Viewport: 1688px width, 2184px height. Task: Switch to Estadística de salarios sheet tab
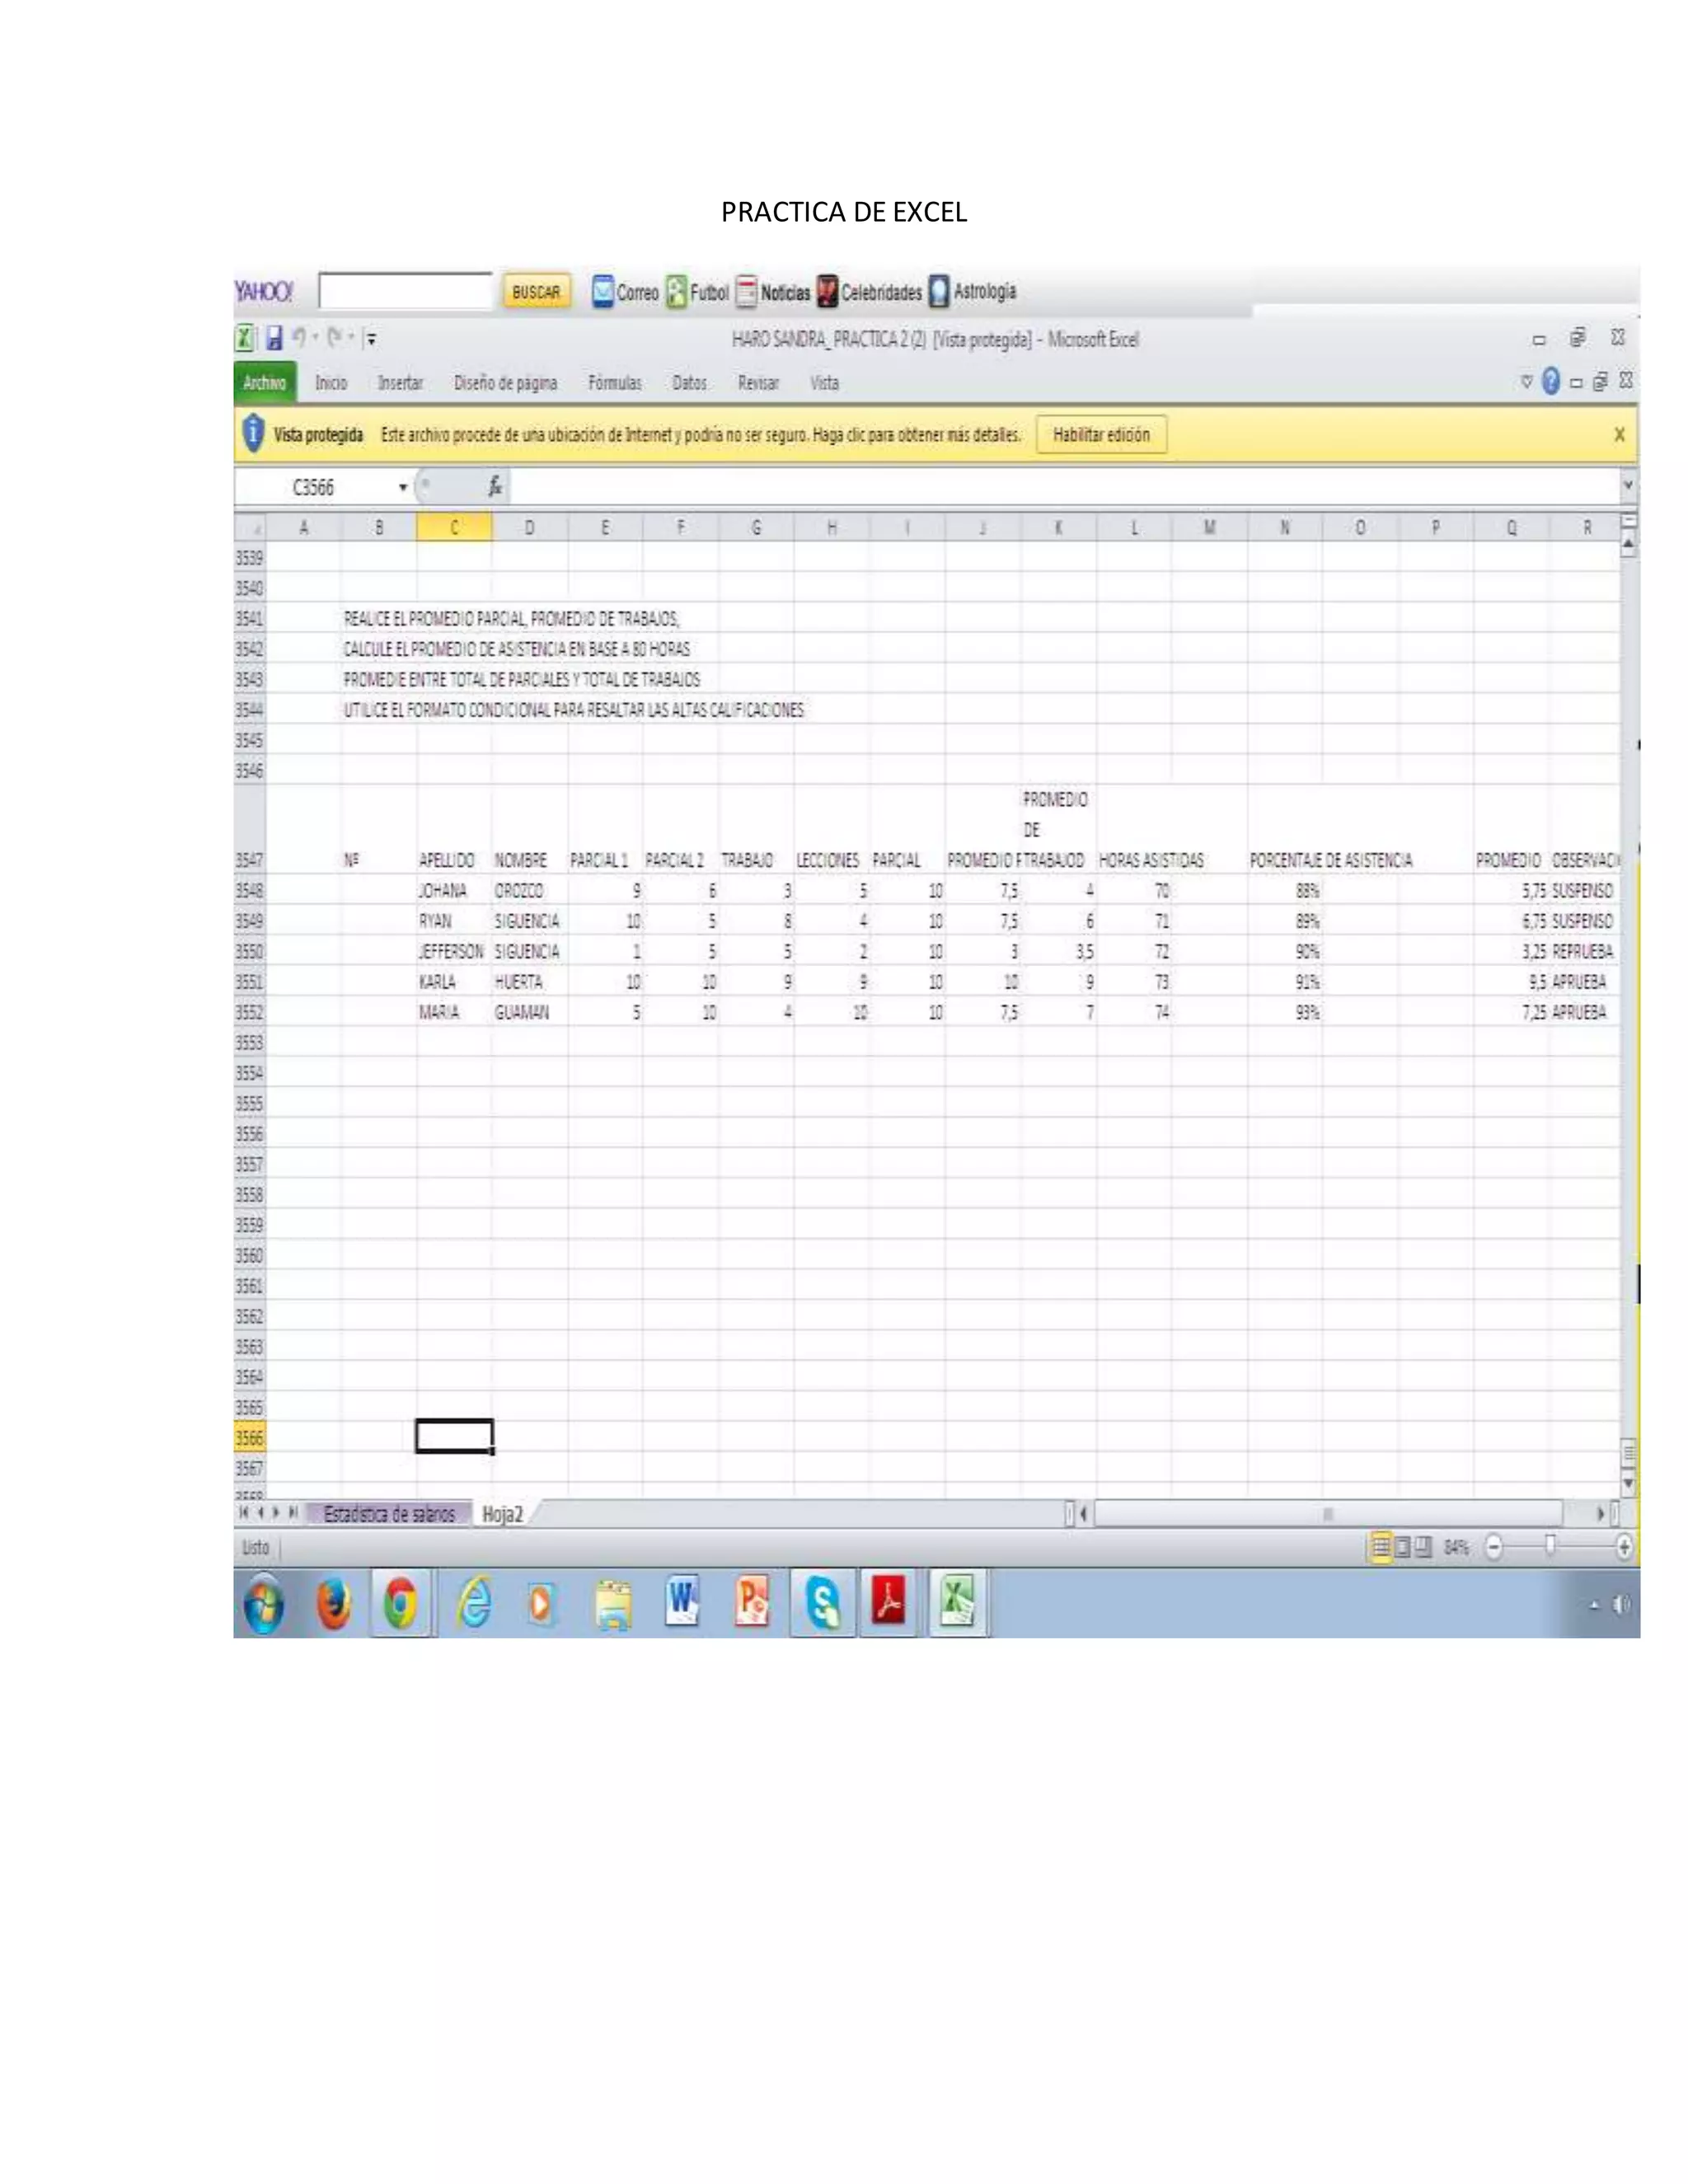coord(388,1514)
